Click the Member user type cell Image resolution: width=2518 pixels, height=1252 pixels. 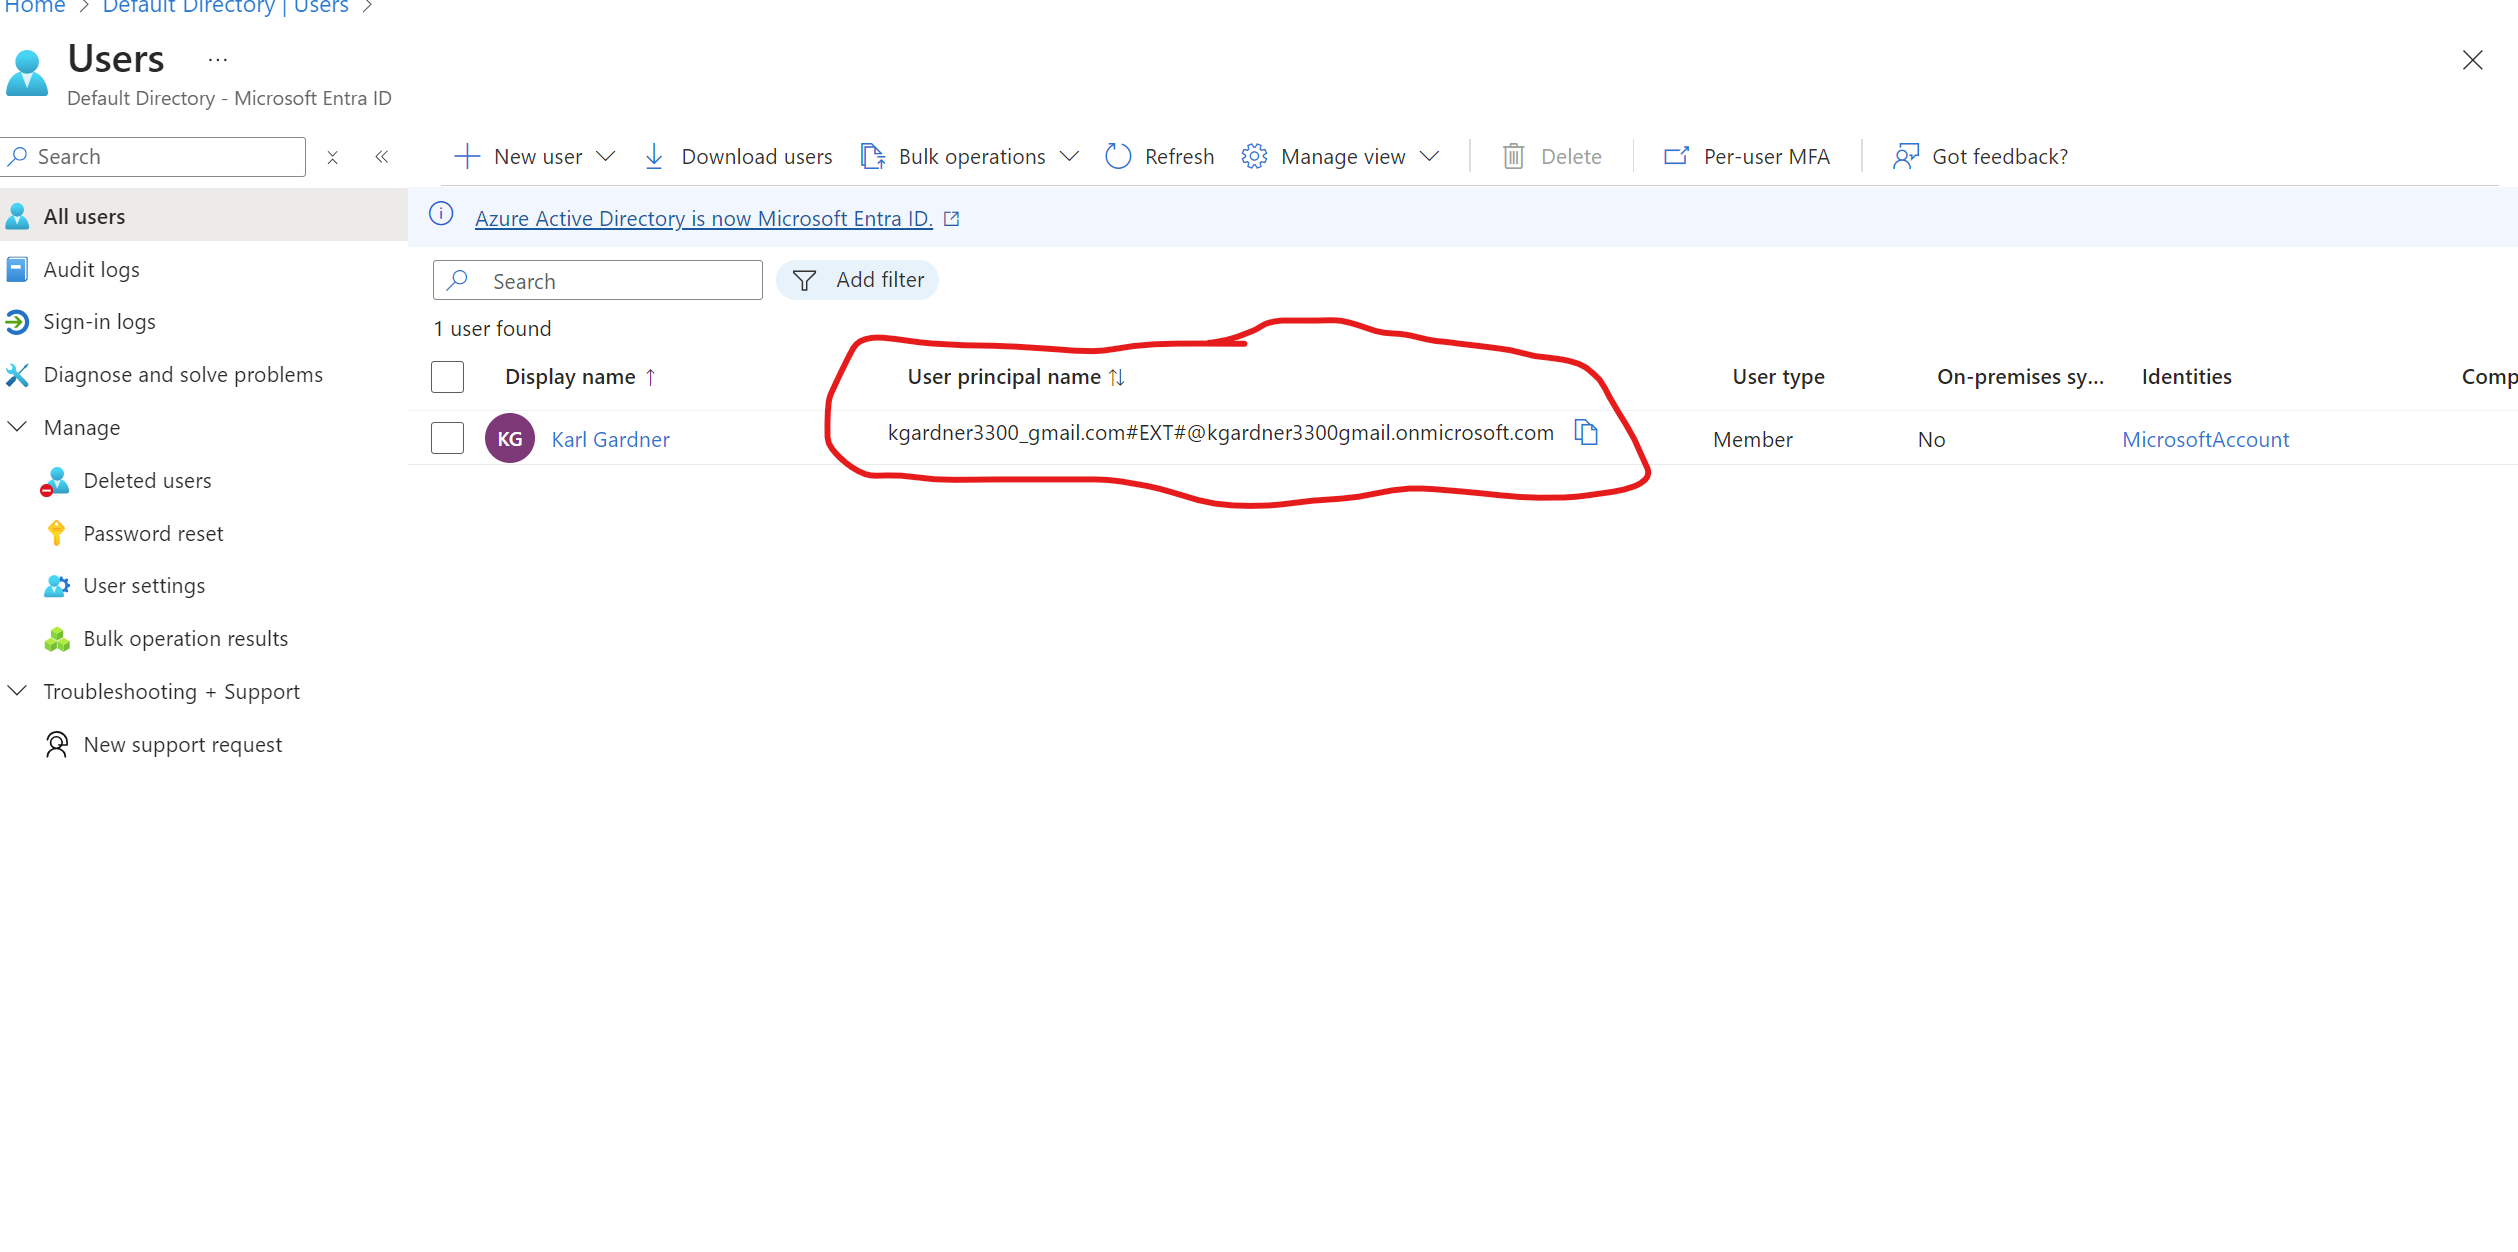[1752, 439]
